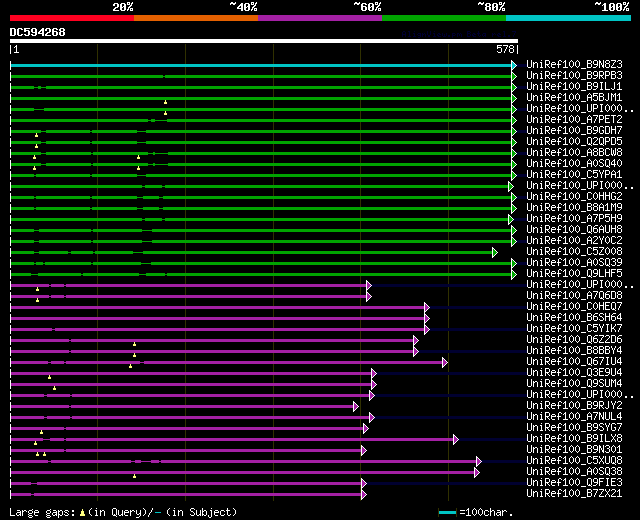The image size is (640, 520).
Task: Select the UniRef100_C0HHG2 label
Action: (x=574, y=197)
